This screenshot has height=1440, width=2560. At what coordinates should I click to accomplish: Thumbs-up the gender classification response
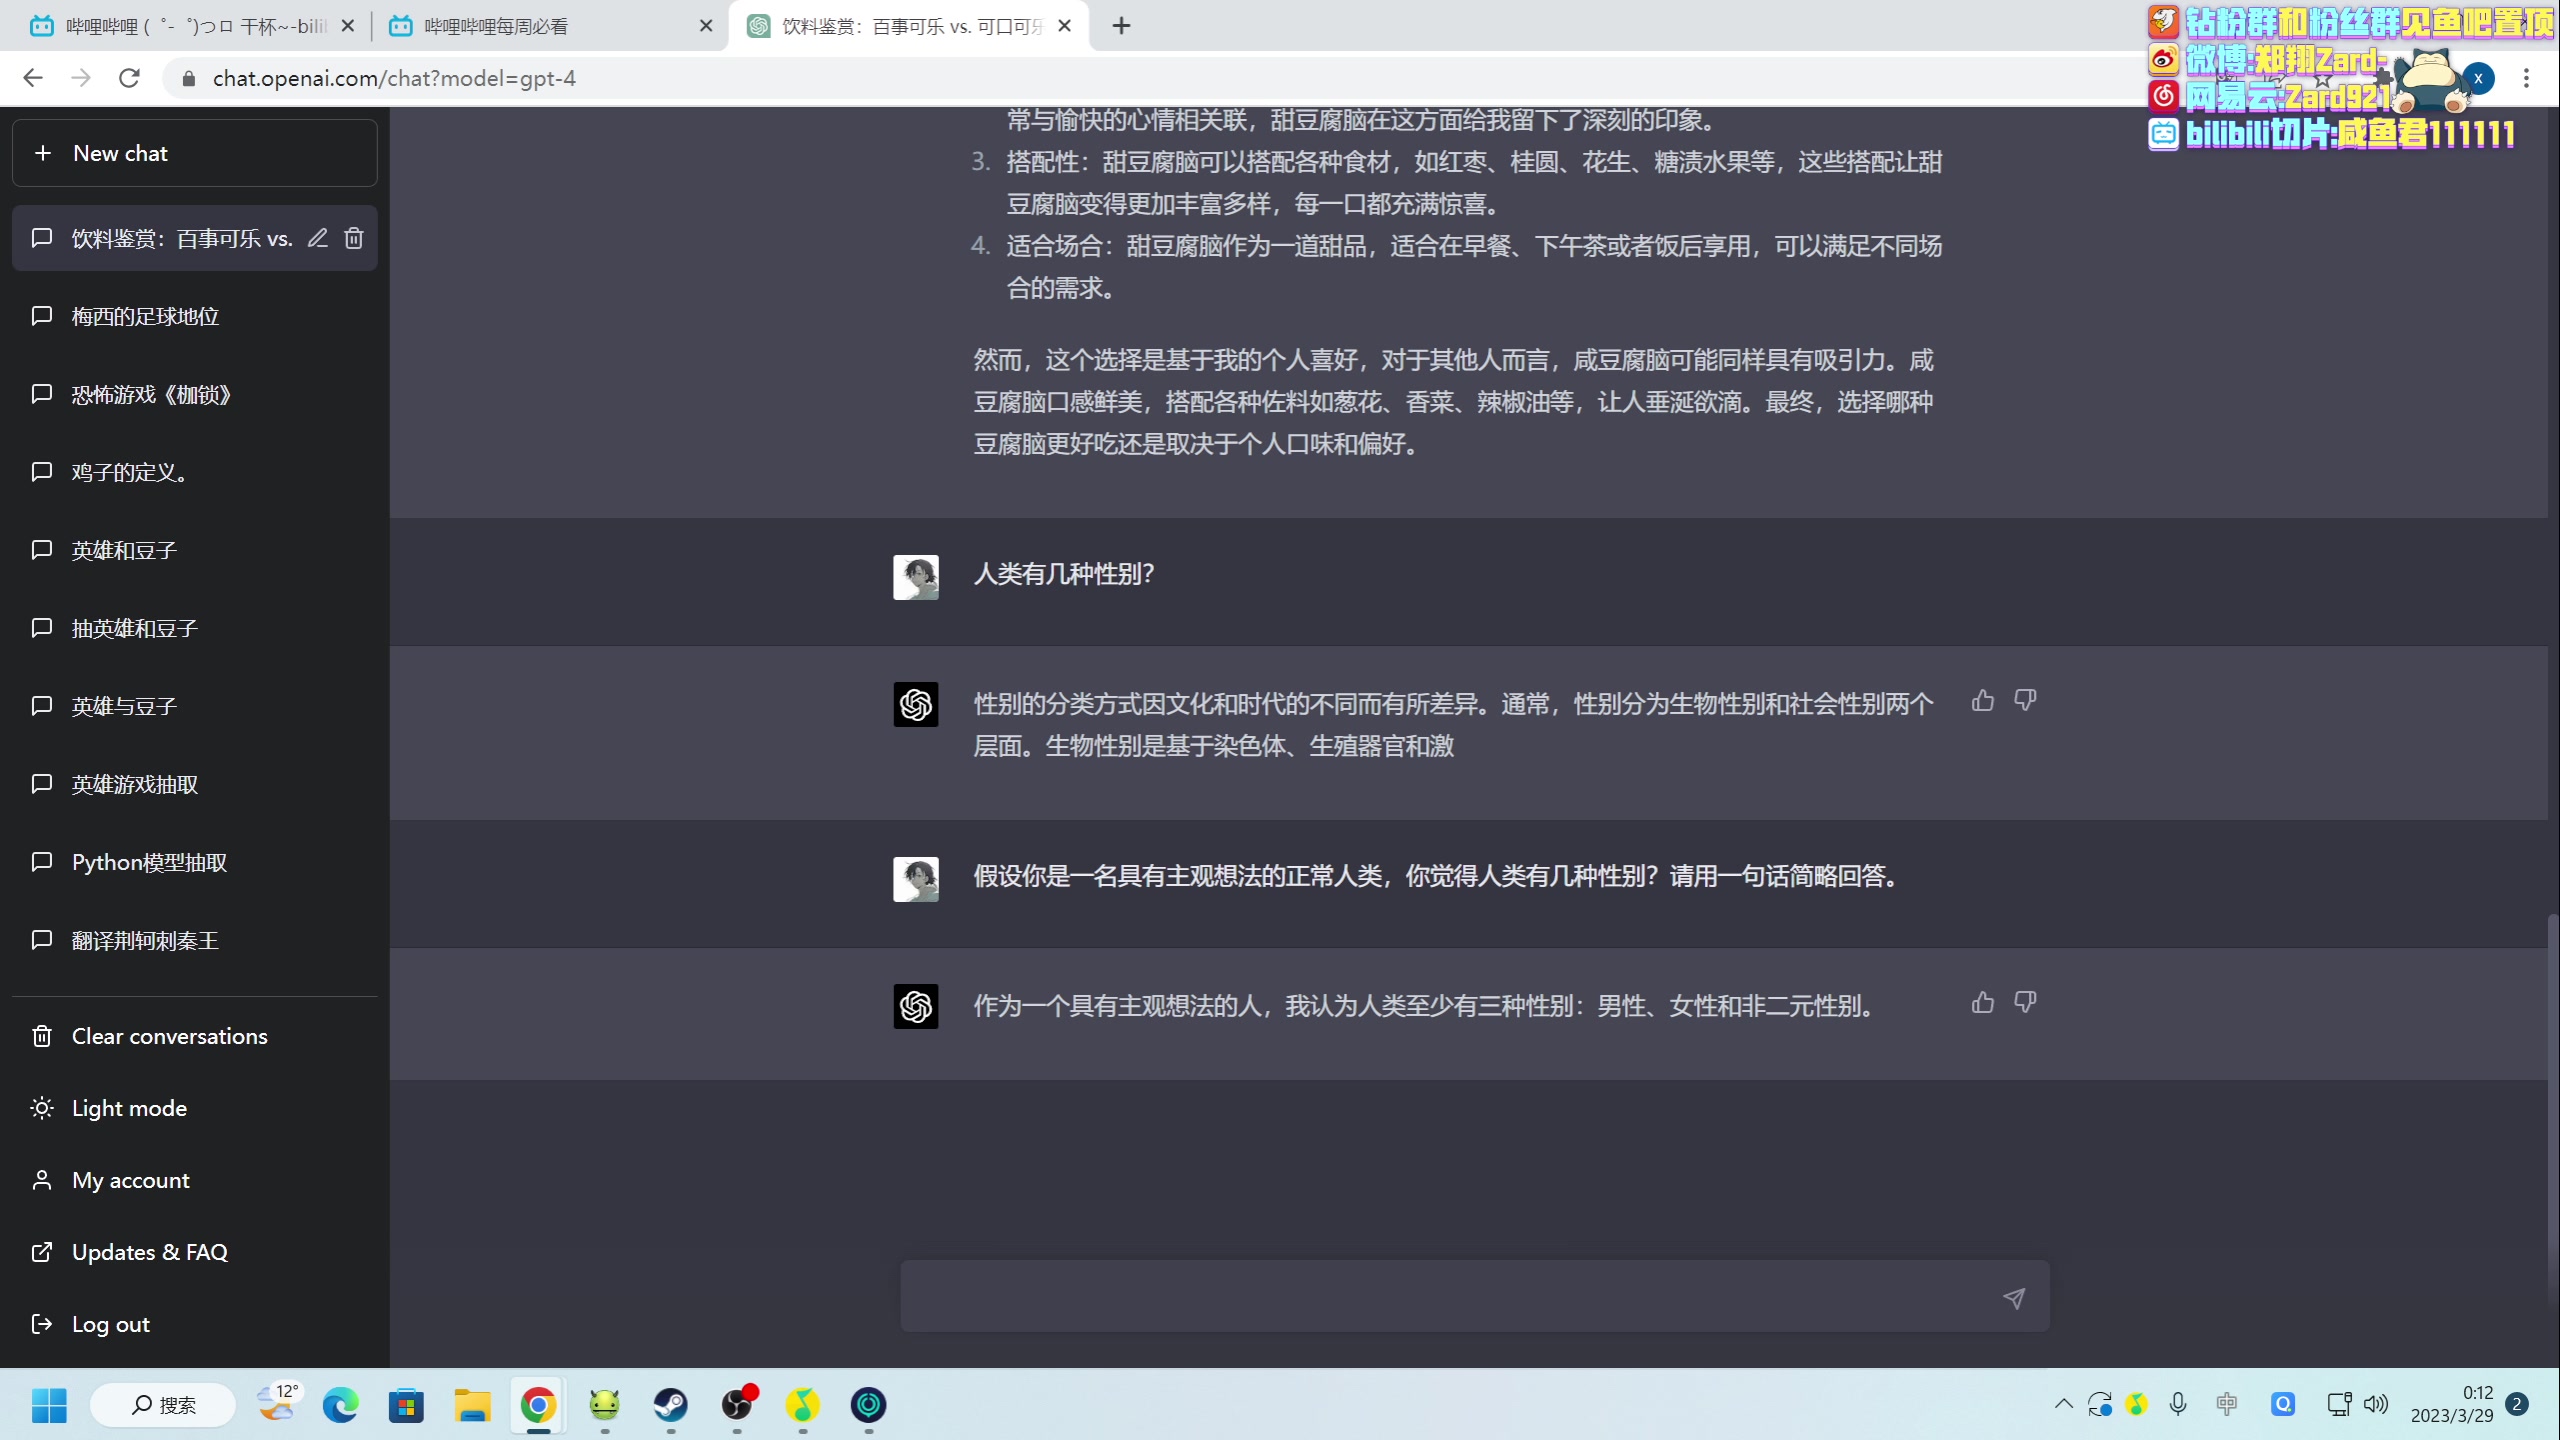pos(1982,701)
